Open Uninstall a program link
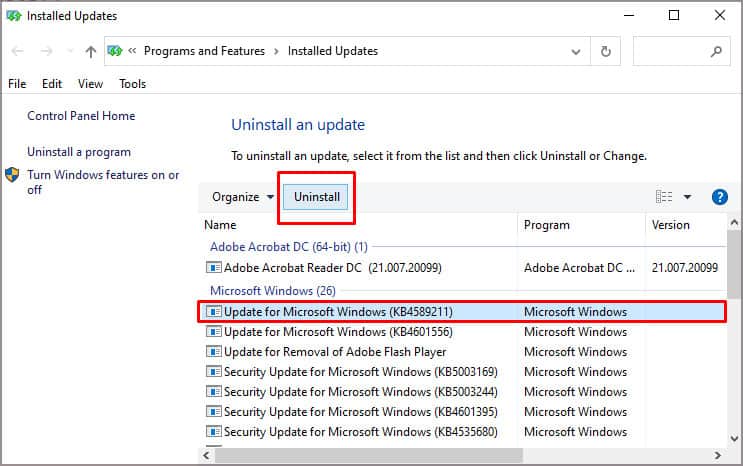Screen dimensions: 743x466 pos(79,152)
